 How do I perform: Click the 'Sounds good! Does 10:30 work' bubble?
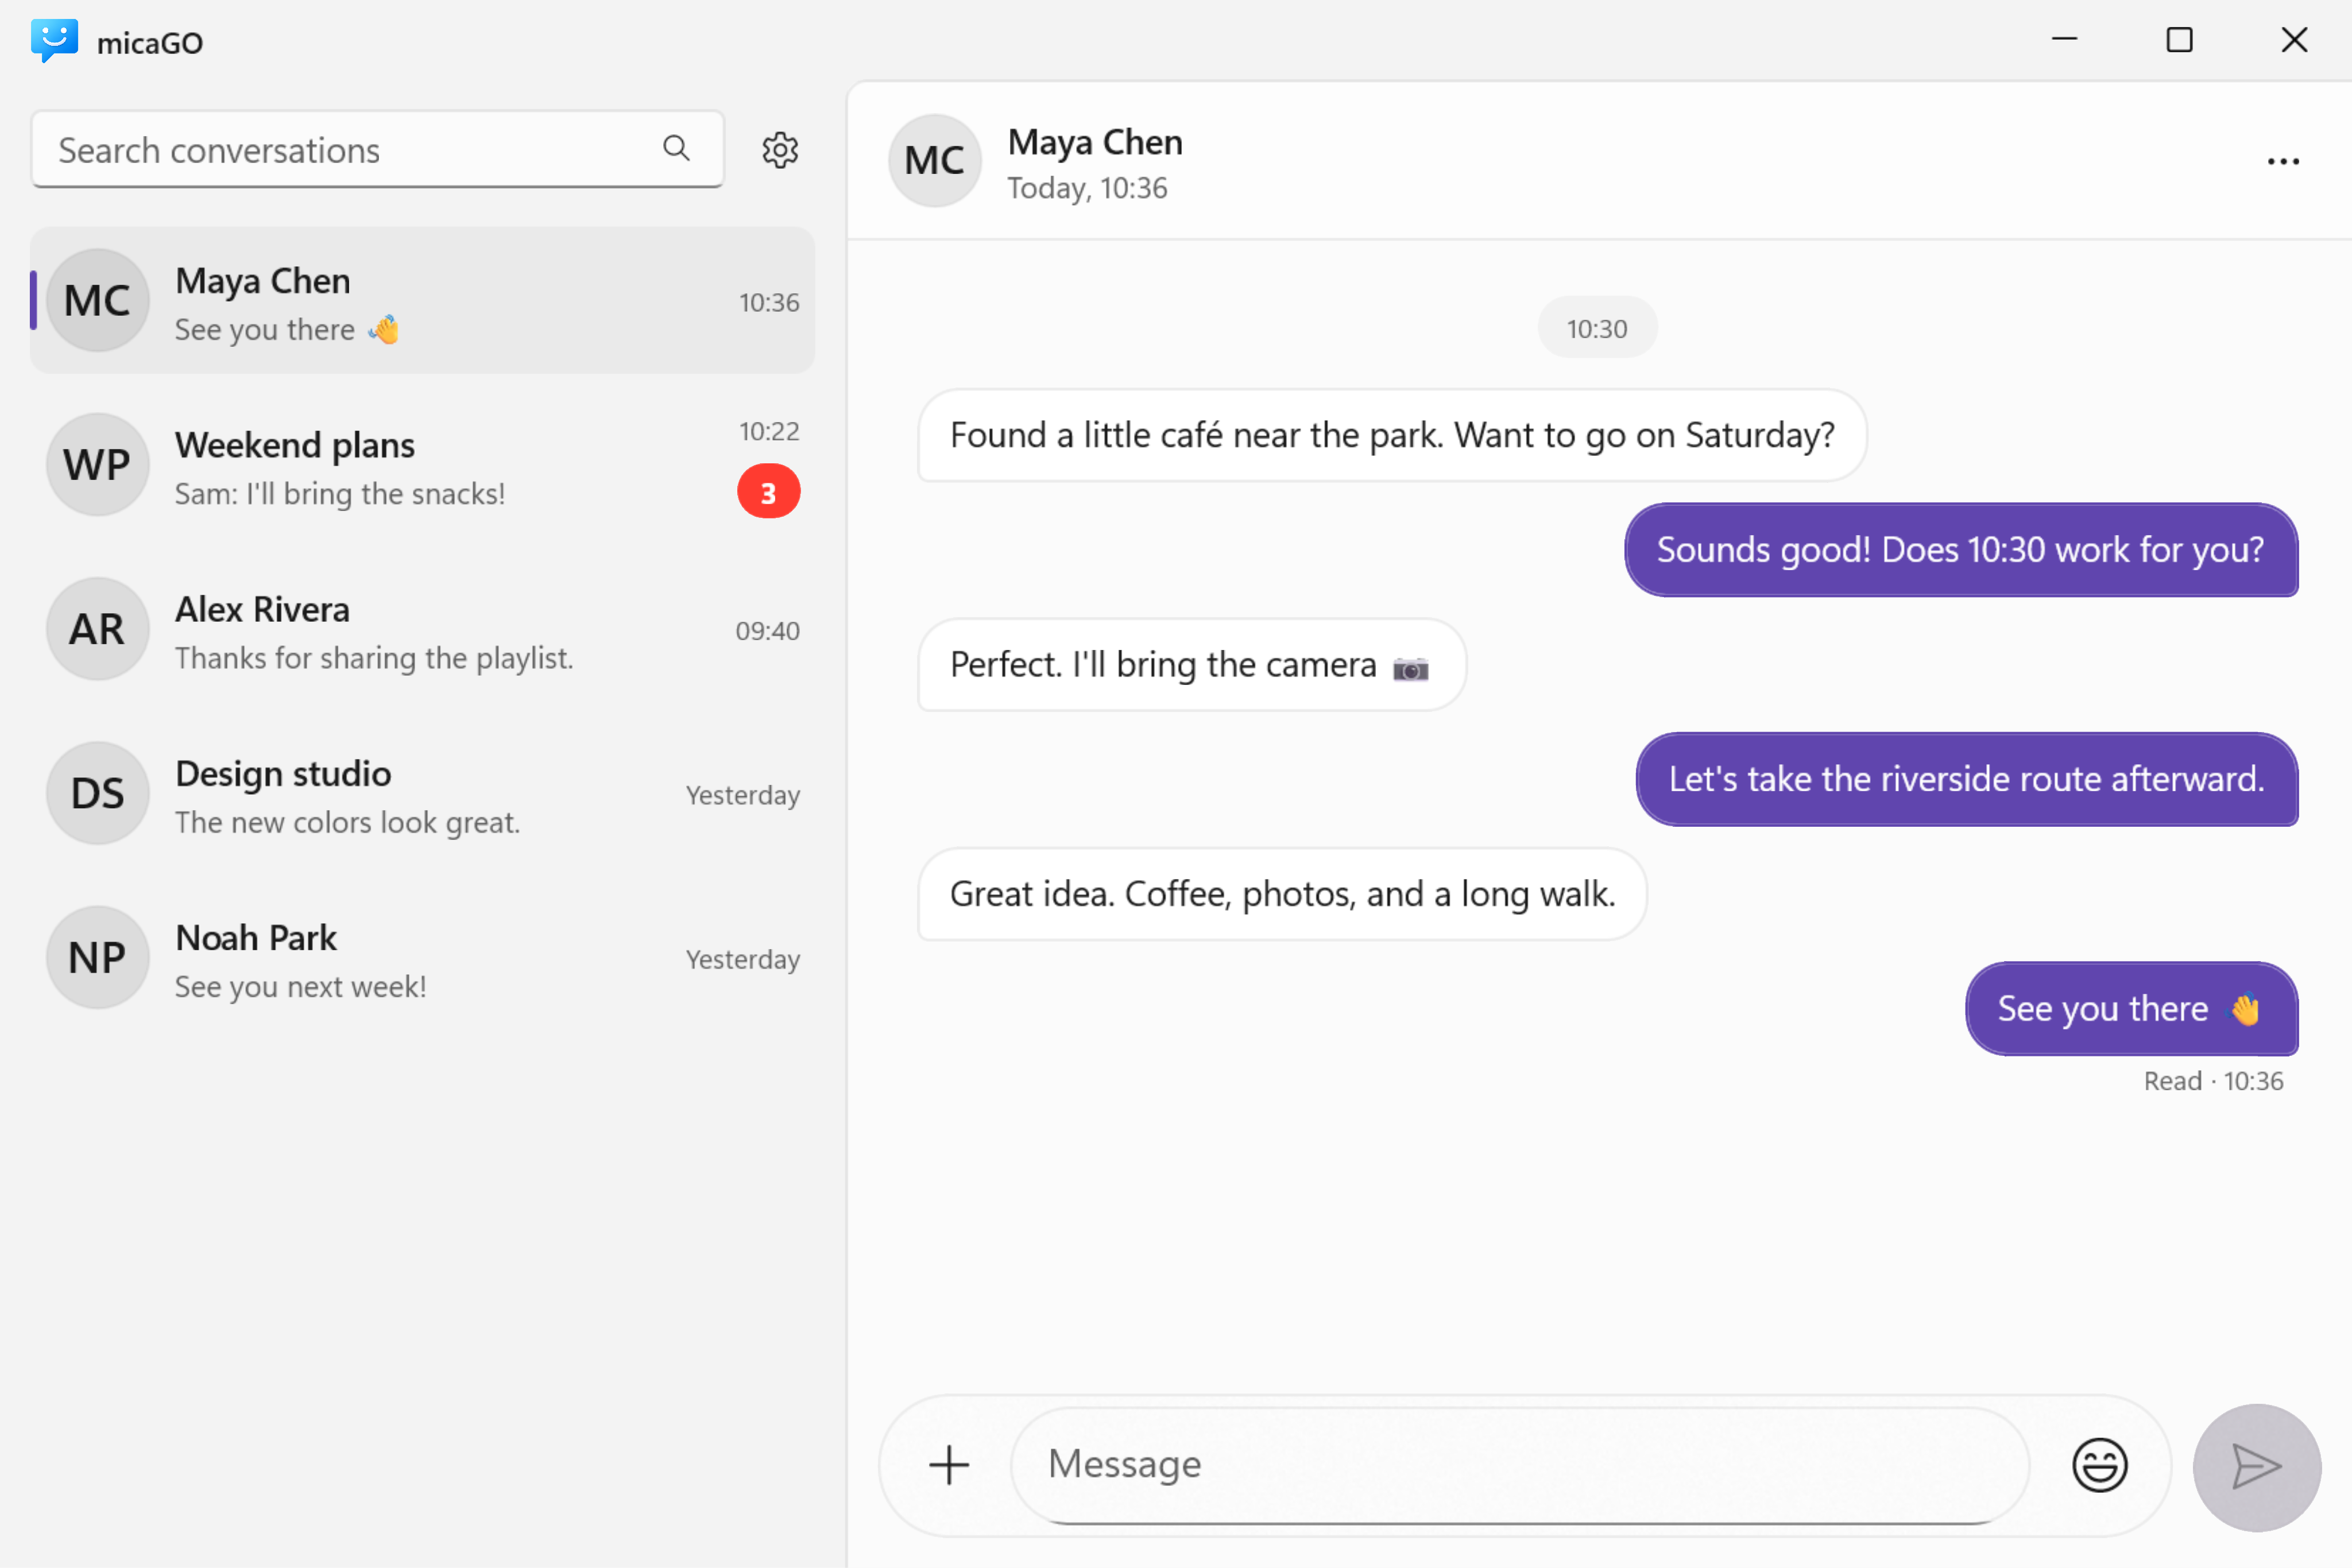[x=1961, y=550]
